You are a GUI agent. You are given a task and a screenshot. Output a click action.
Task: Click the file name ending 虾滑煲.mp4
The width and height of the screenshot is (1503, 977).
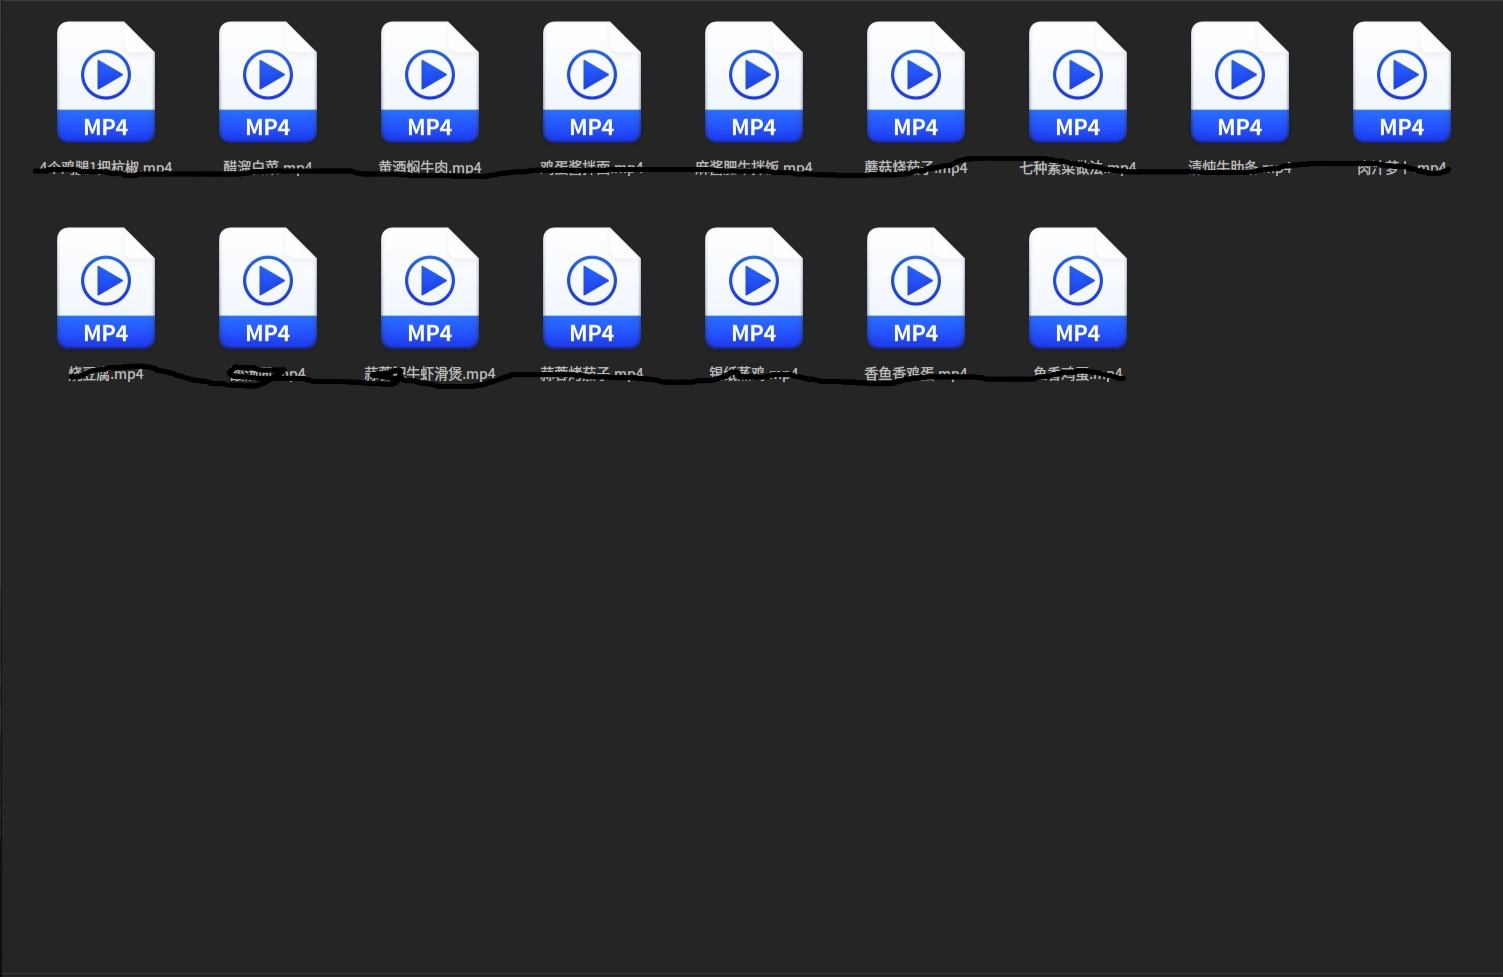(x=430, y=374)
